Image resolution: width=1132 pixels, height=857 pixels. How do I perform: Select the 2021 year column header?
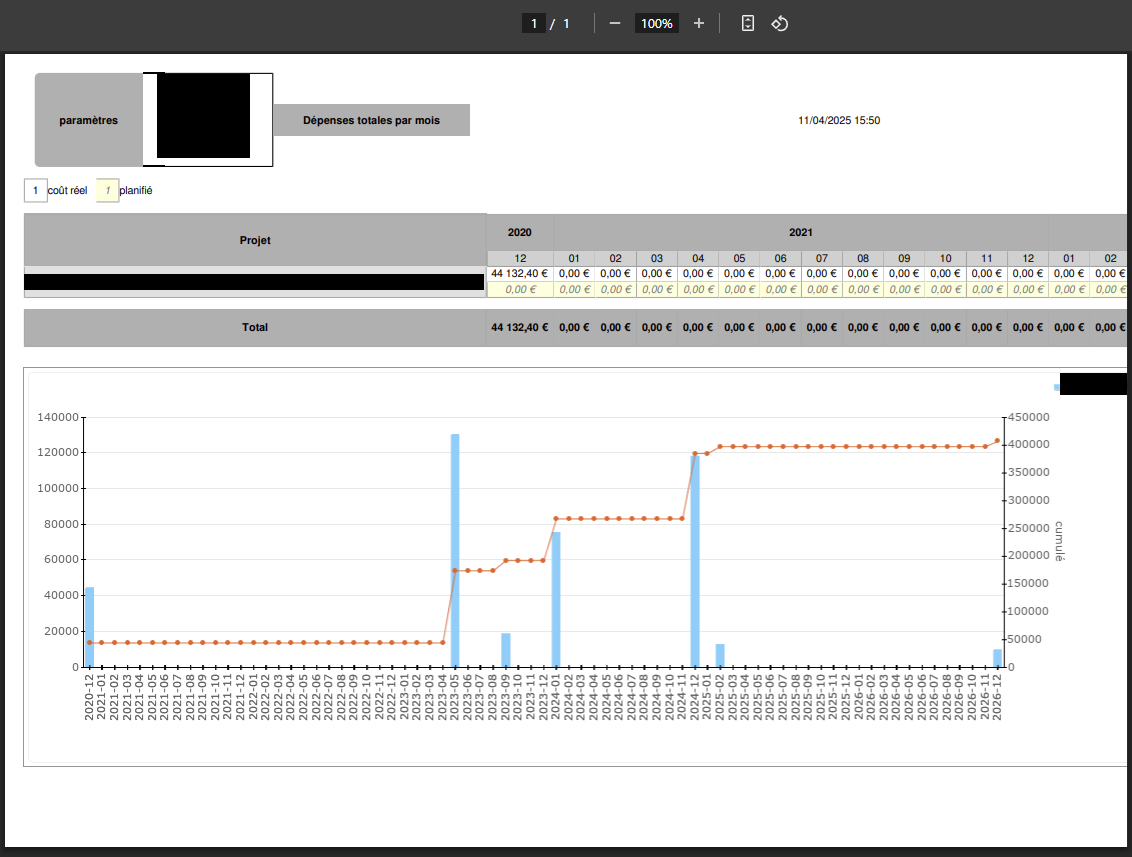pyautogui.click(x=800, y=232)
